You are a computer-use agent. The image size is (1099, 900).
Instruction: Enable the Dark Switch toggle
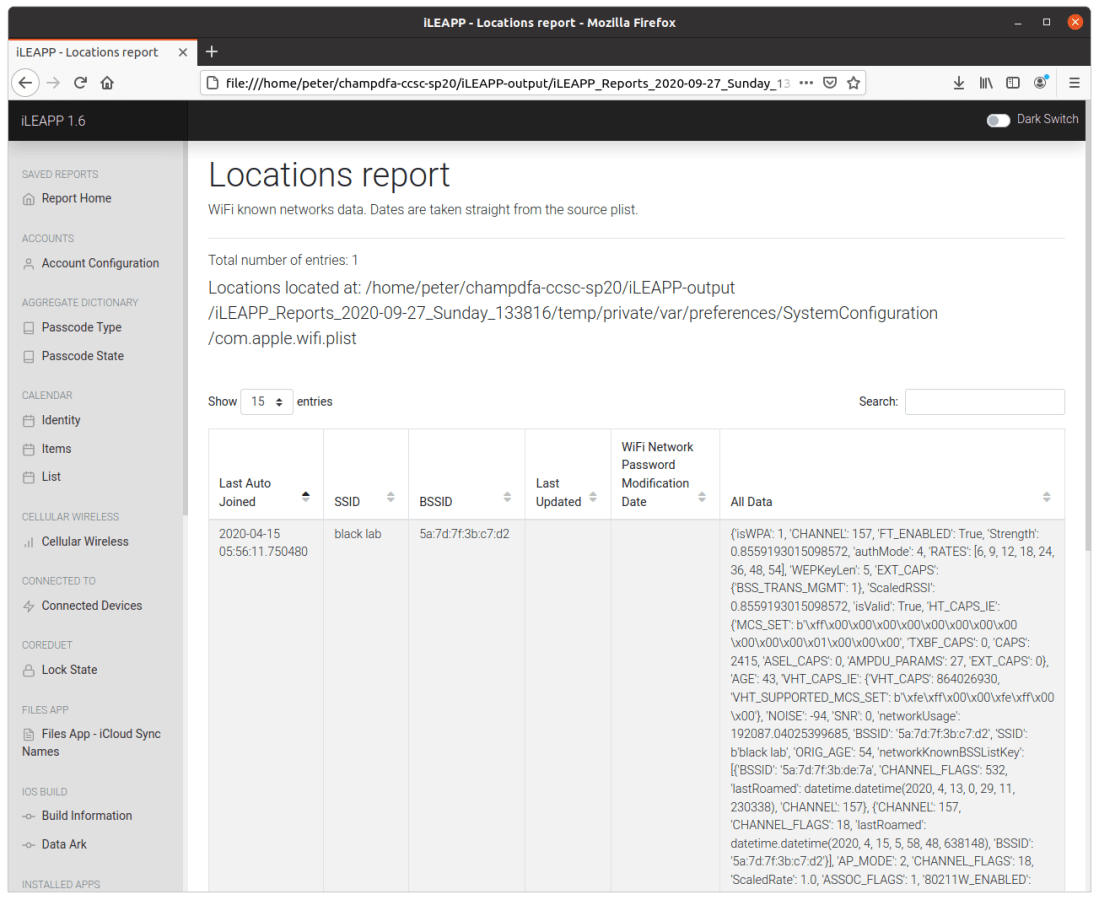pyautogui.click(x=998, y=120)
